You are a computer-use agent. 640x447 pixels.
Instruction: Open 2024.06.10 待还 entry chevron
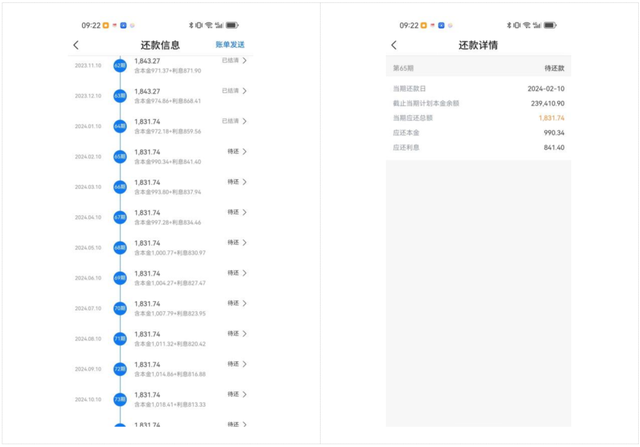pyautogui.click(x=244, y=273)
